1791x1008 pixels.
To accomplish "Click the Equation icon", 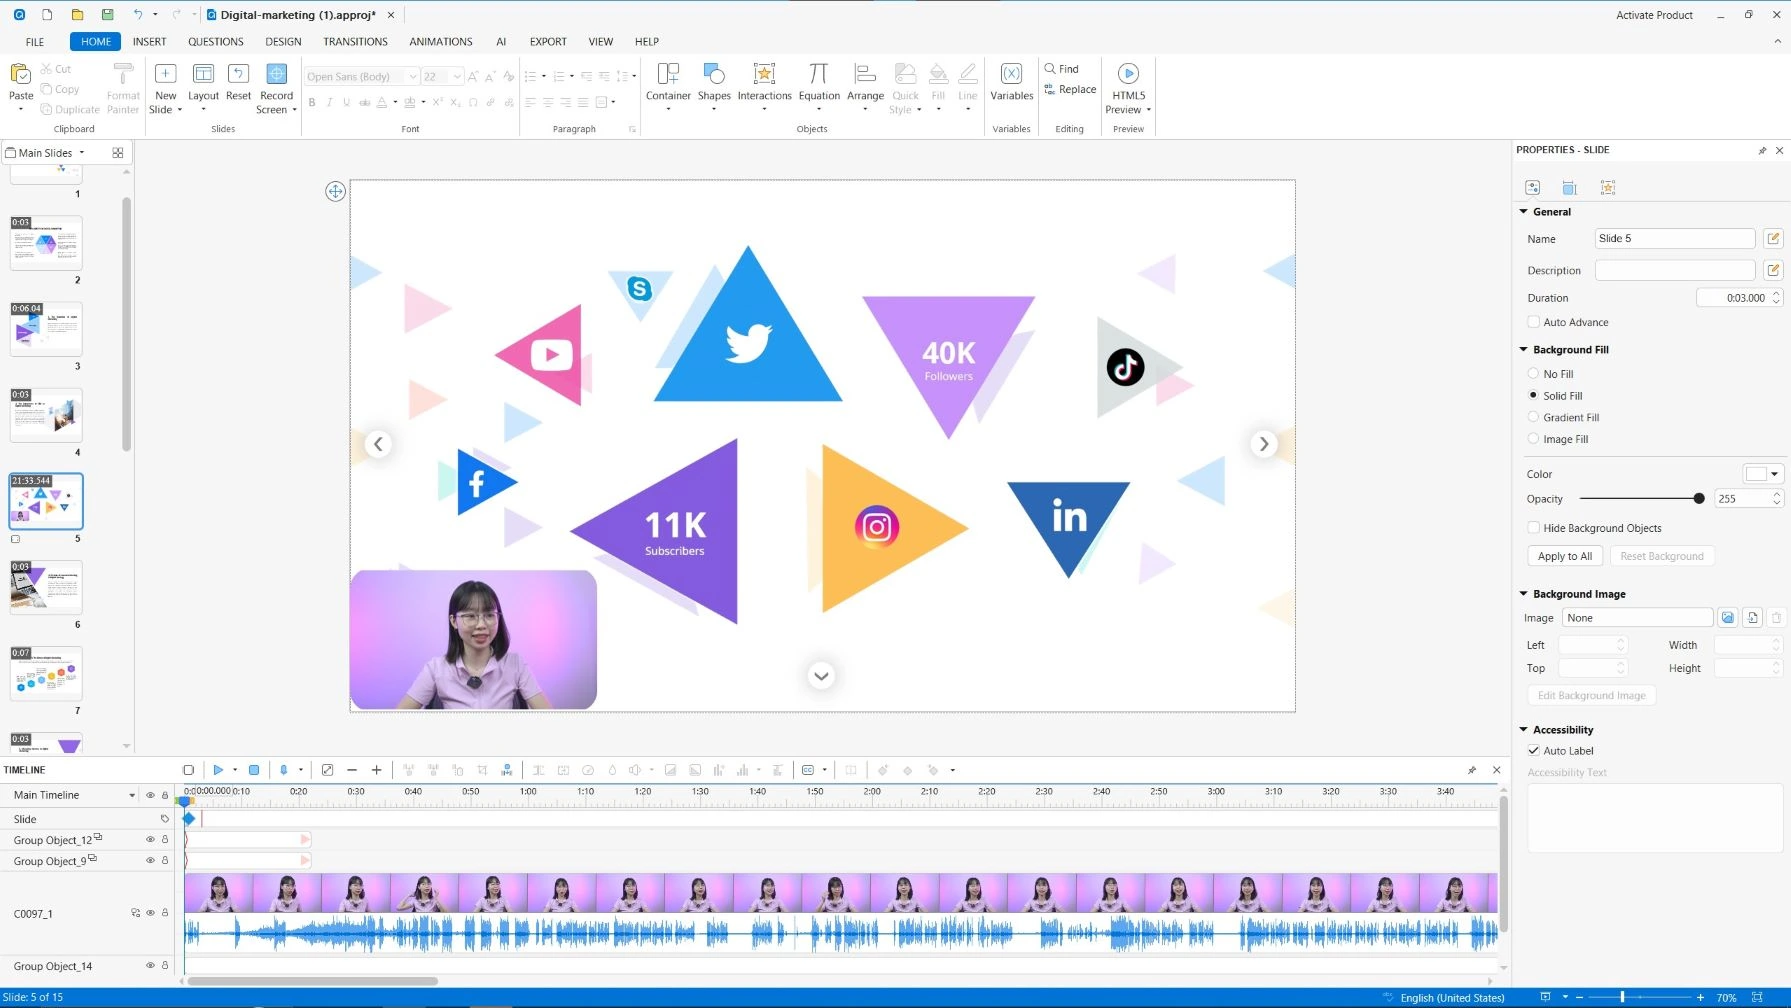I will (x=819, y=75).
